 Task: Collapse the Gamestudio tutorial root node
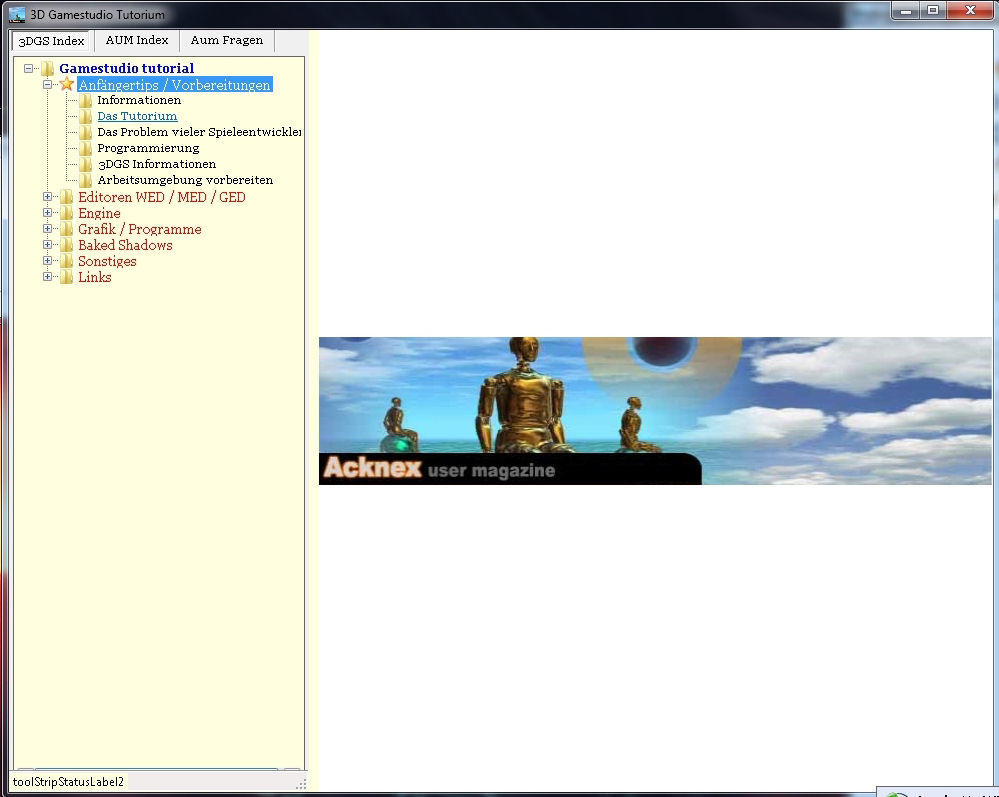(28, 68)
